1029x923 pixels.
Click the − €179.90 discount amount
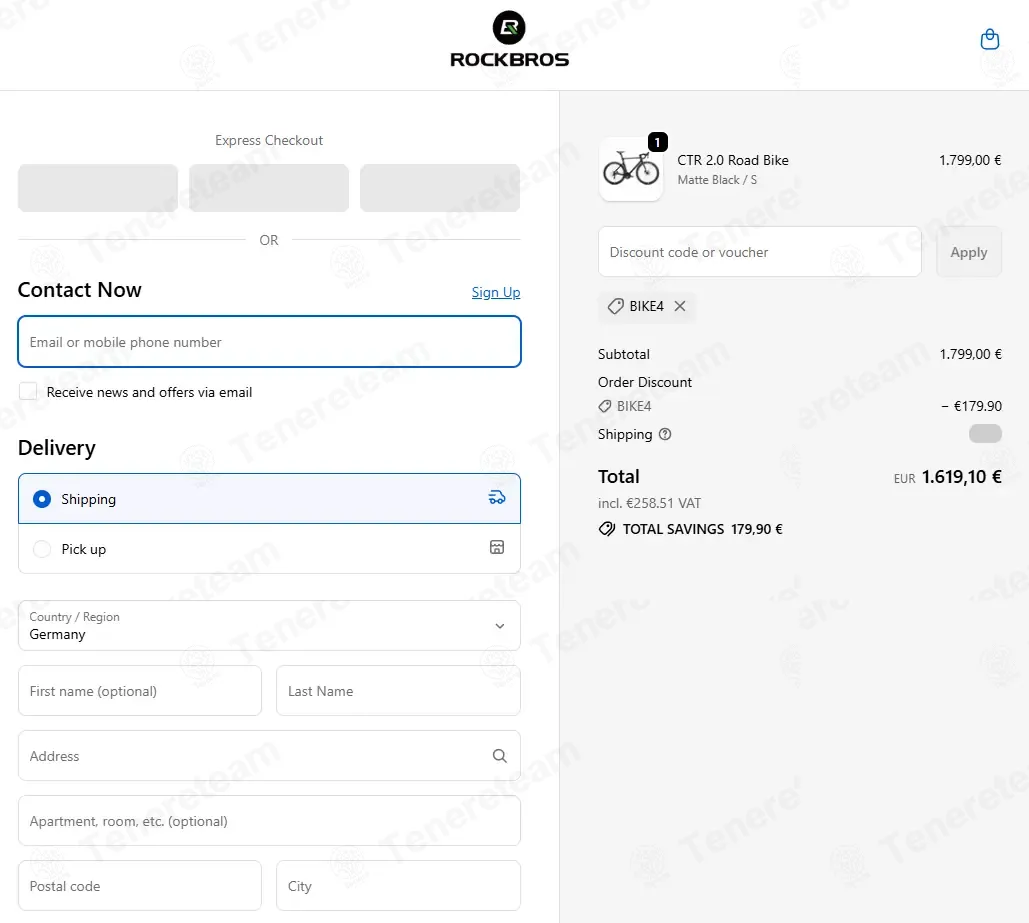(971, 406)
